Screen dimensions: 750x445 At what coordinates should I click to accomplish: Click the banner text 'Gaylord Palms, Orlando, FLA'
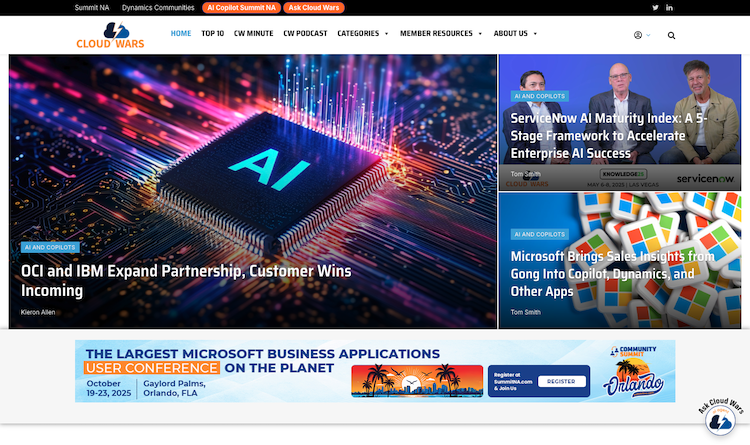[x=175, y=389]
